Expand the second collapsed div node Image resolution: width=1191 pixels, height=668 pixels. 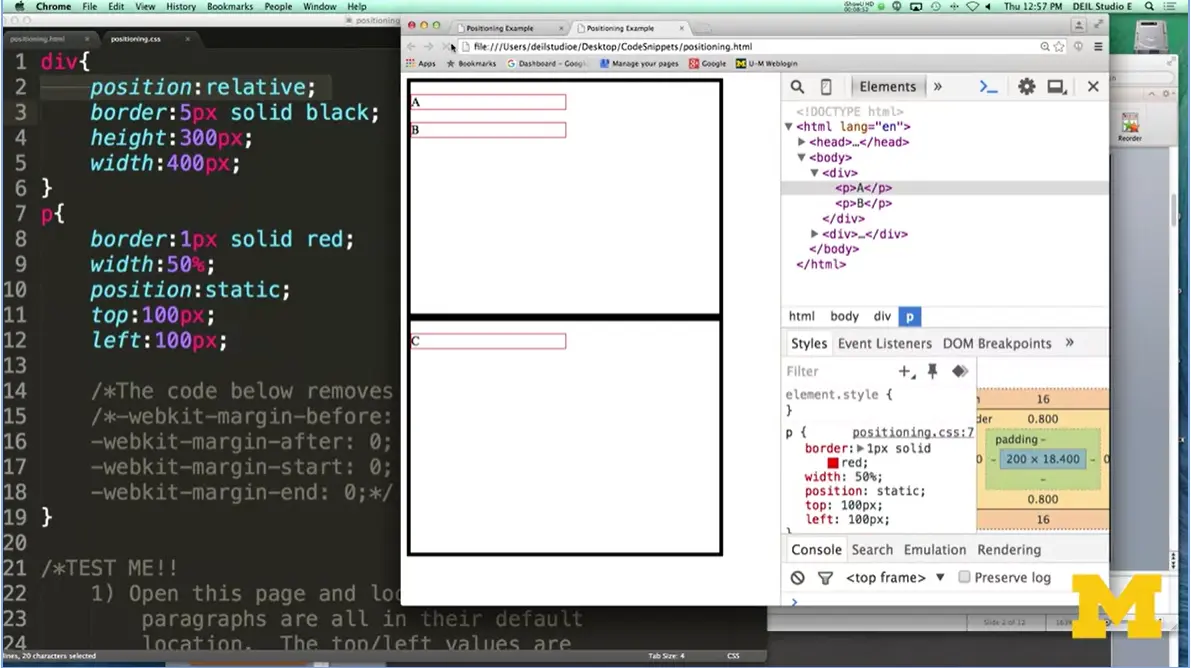tap(815, 234)
